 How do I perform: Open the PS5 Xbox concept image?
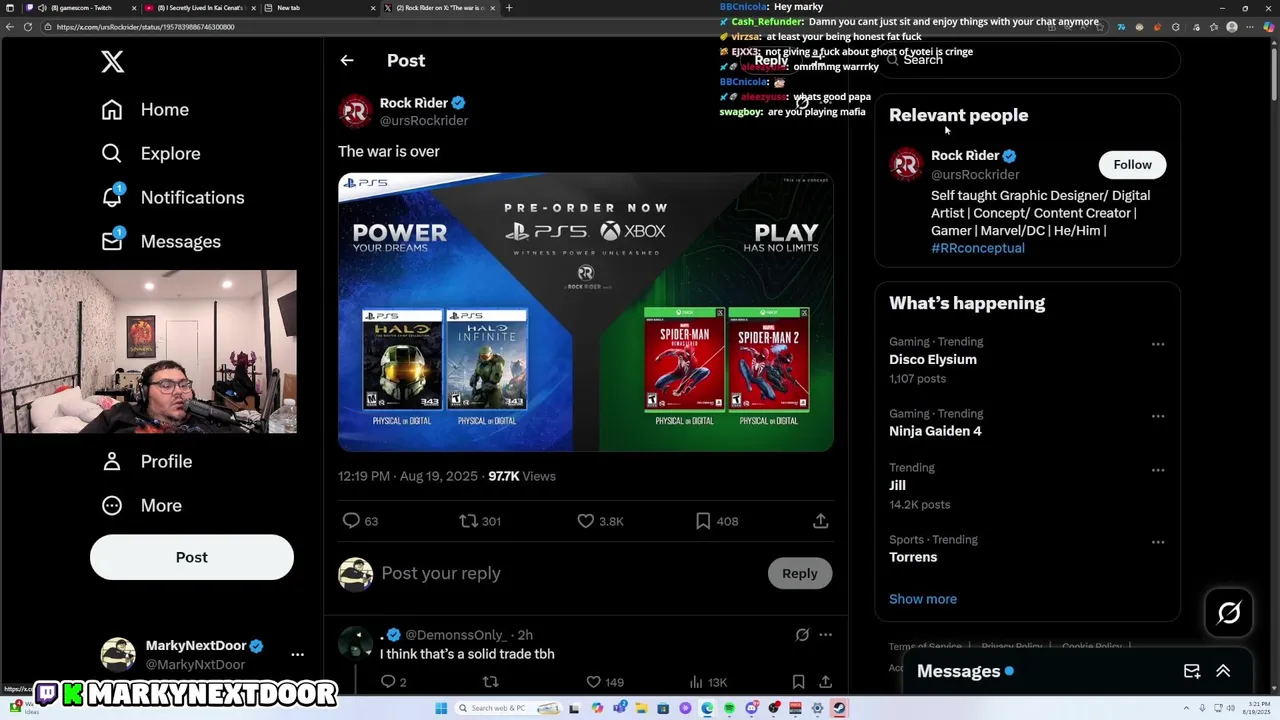point(586,312)
